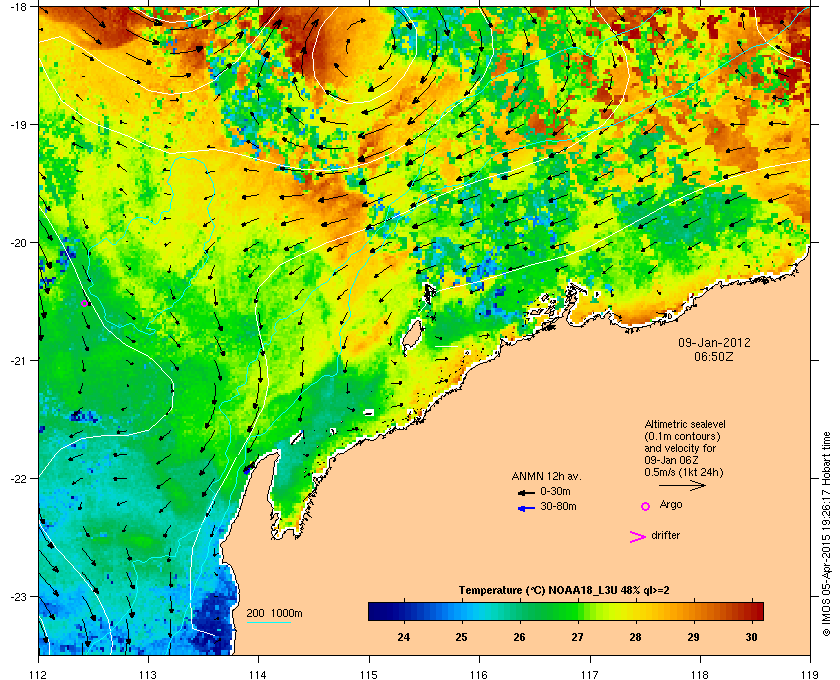
Task: Click the latitude axis label -21
Action: tap(17, 361)
